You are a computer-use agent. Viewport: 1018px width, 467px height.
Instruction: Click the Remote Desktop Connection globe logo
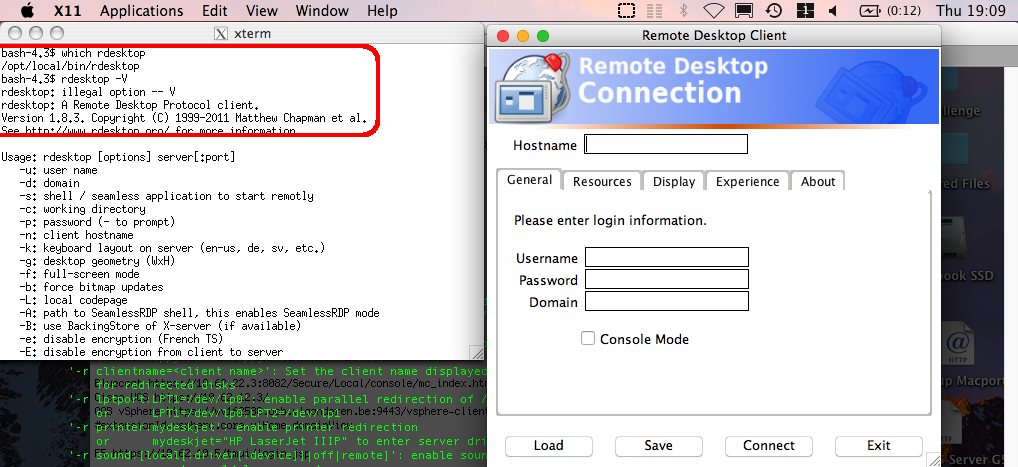[x=532, y=88]
